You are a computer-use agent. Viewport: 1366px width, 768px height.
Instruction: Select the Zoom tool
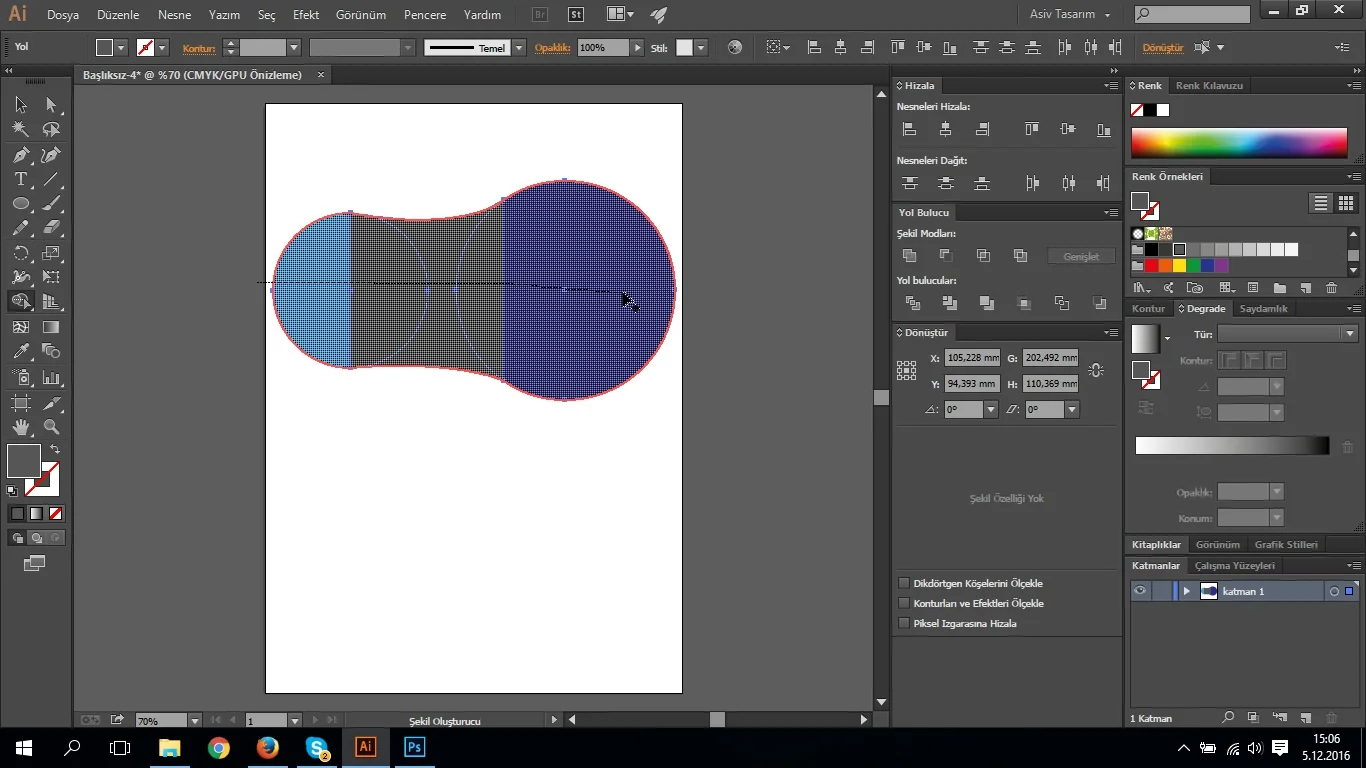coord(51,427)
